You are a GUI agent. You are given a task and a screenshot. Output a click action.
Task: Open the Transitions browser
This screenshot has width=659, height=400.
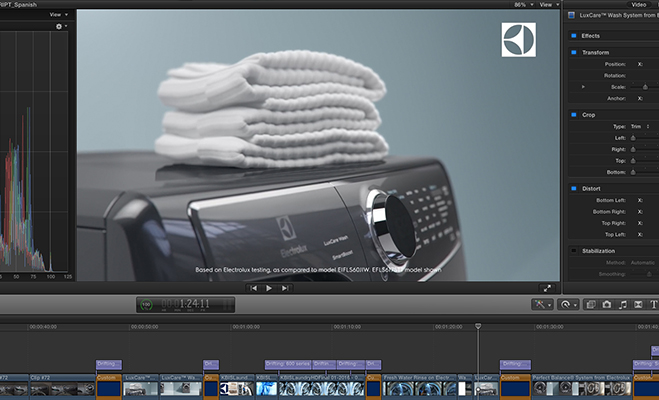638,304
